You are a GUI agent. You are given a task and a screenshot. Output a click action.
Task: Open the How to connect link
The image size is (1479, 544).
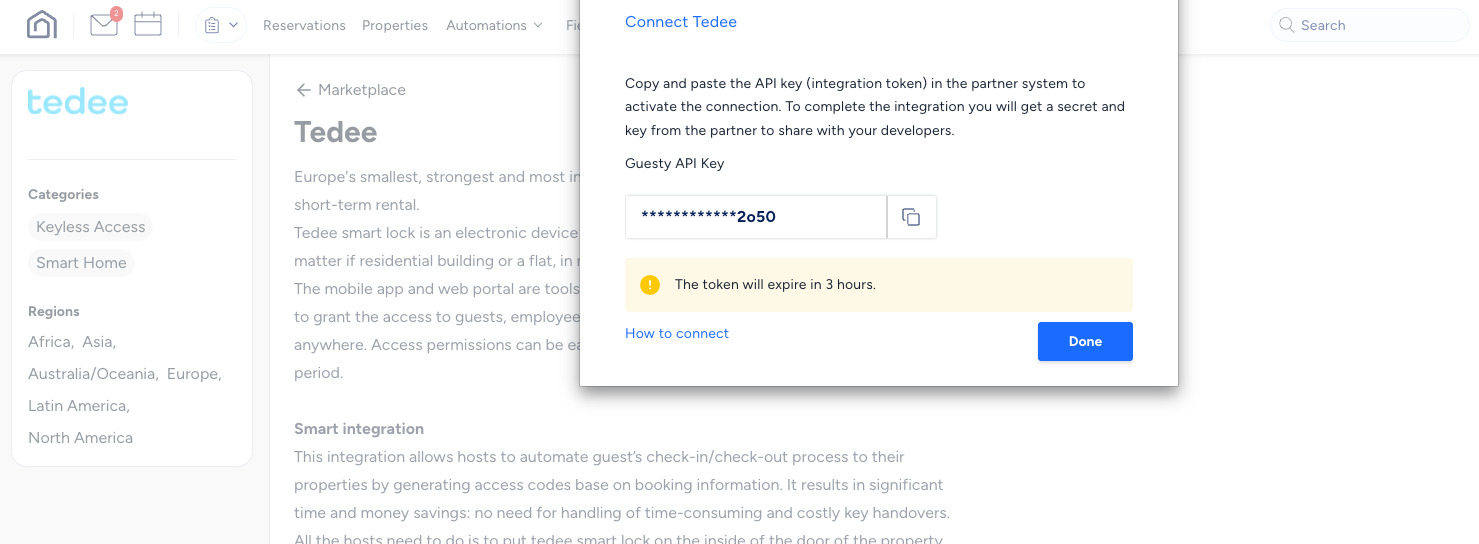[677, 333]
